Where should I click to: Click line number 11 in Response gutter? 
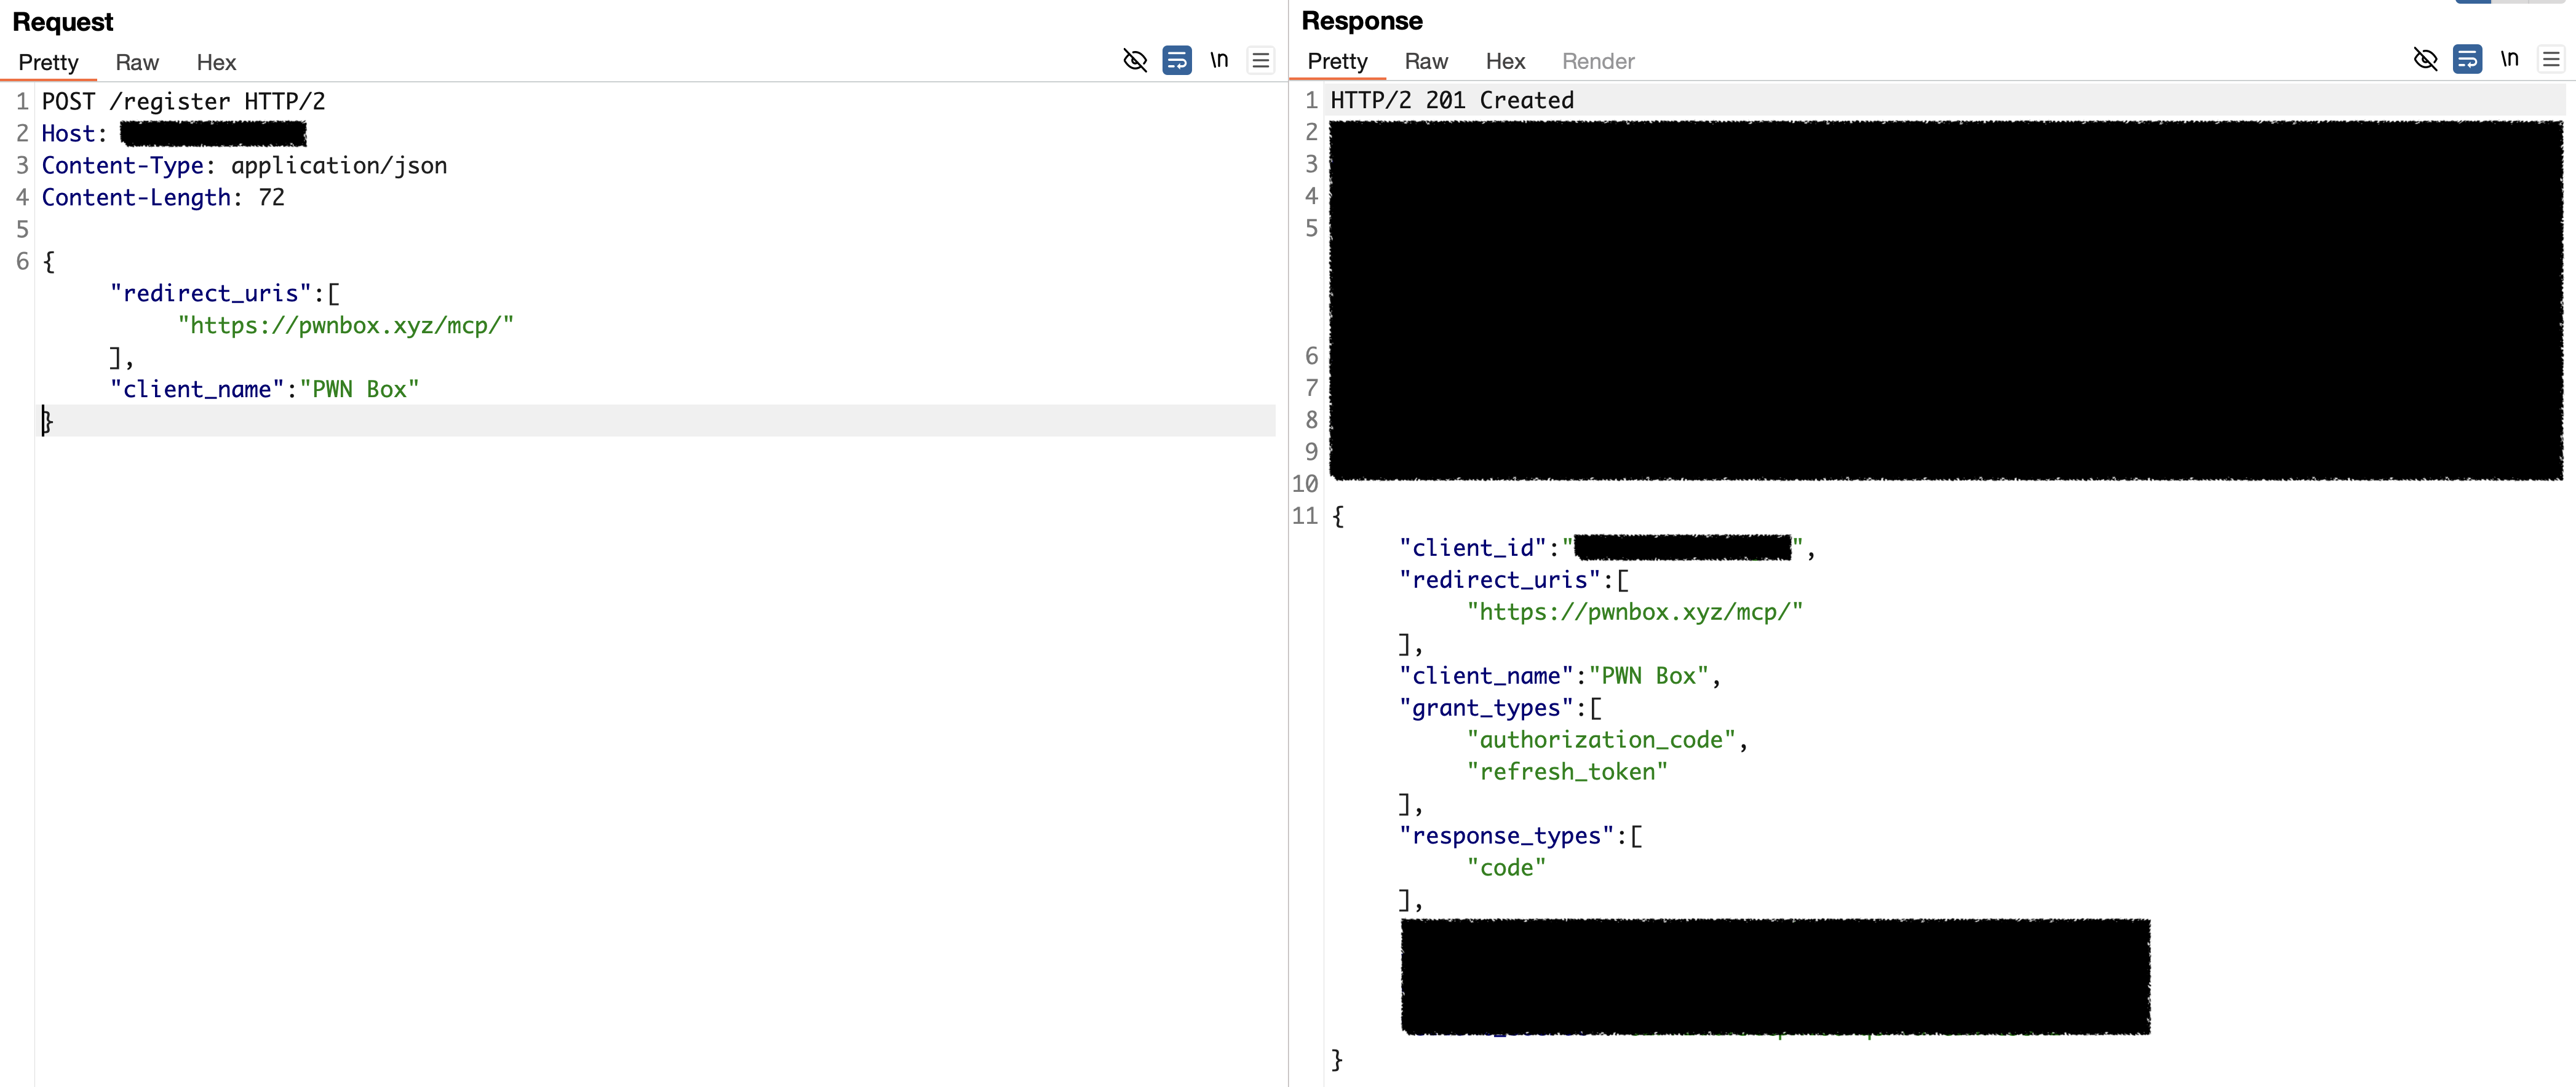pyautogui.click(x=1305, y=516)
